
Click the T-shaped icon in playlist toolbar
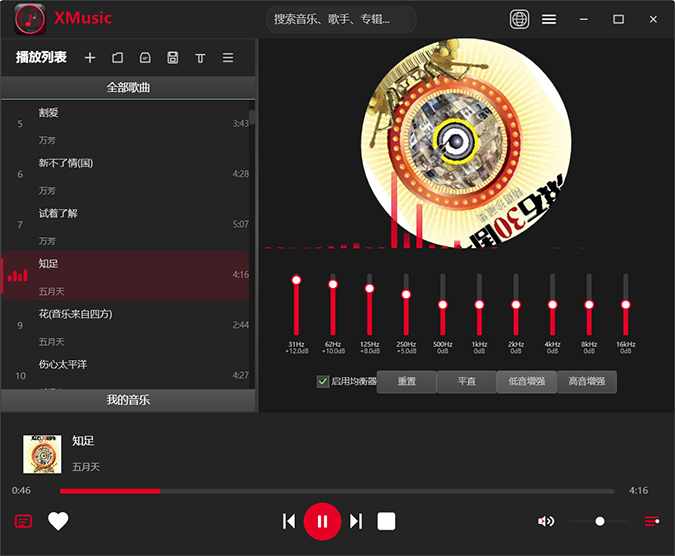point(200,58)
